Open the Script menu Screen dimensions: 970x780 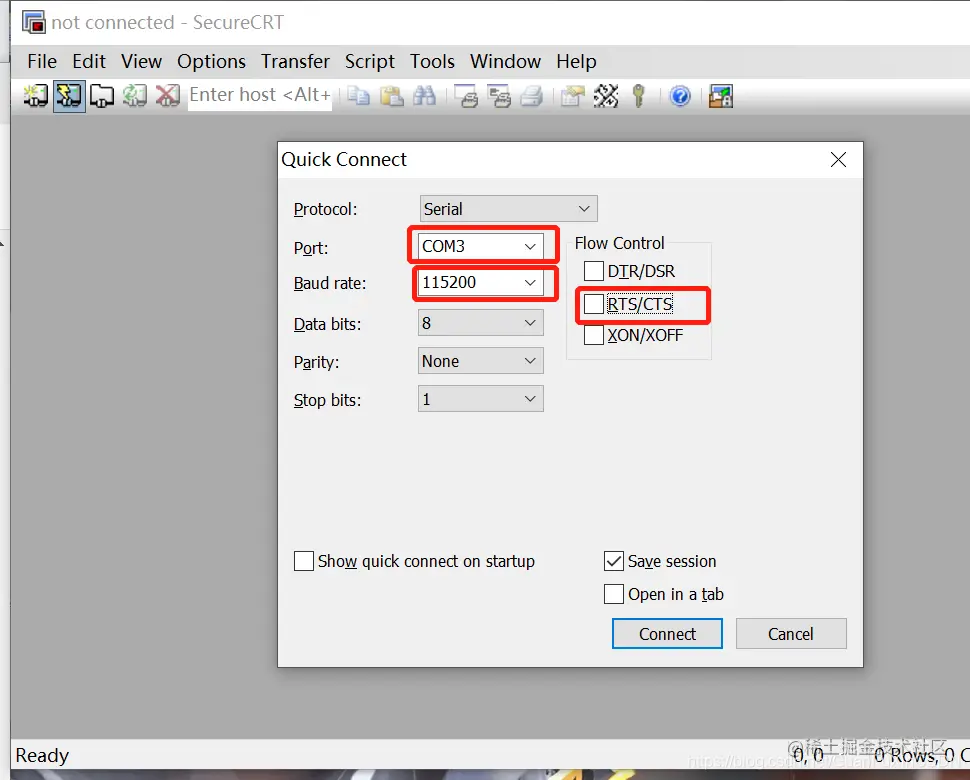click(369, 61)
